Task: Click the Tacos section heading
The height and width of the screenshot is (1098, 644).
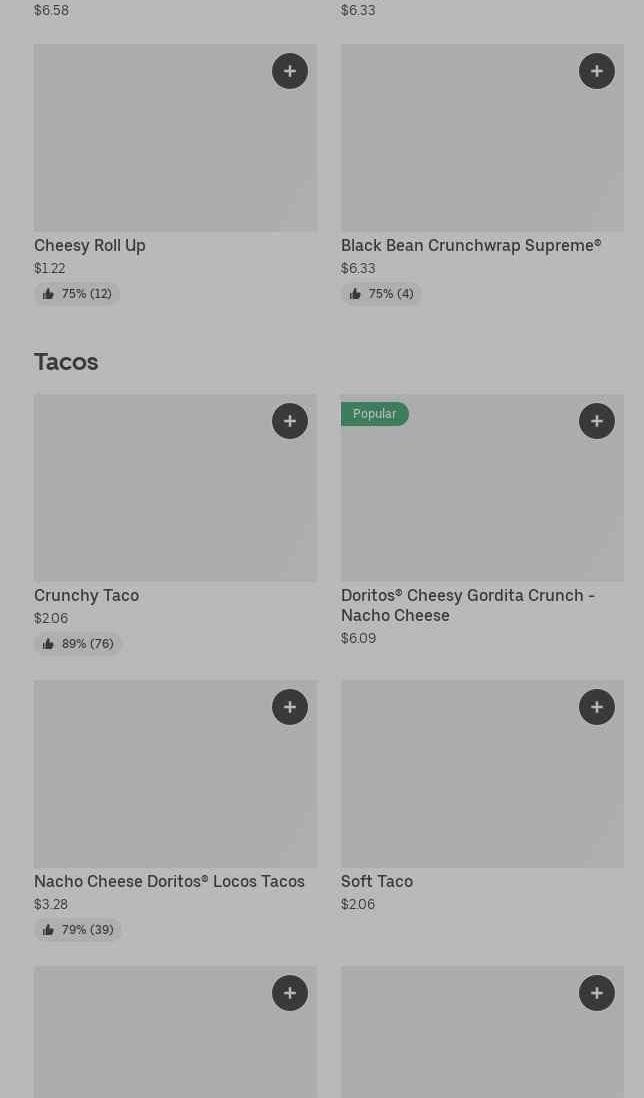Action: pyautogui.click(x=66, y=362)
